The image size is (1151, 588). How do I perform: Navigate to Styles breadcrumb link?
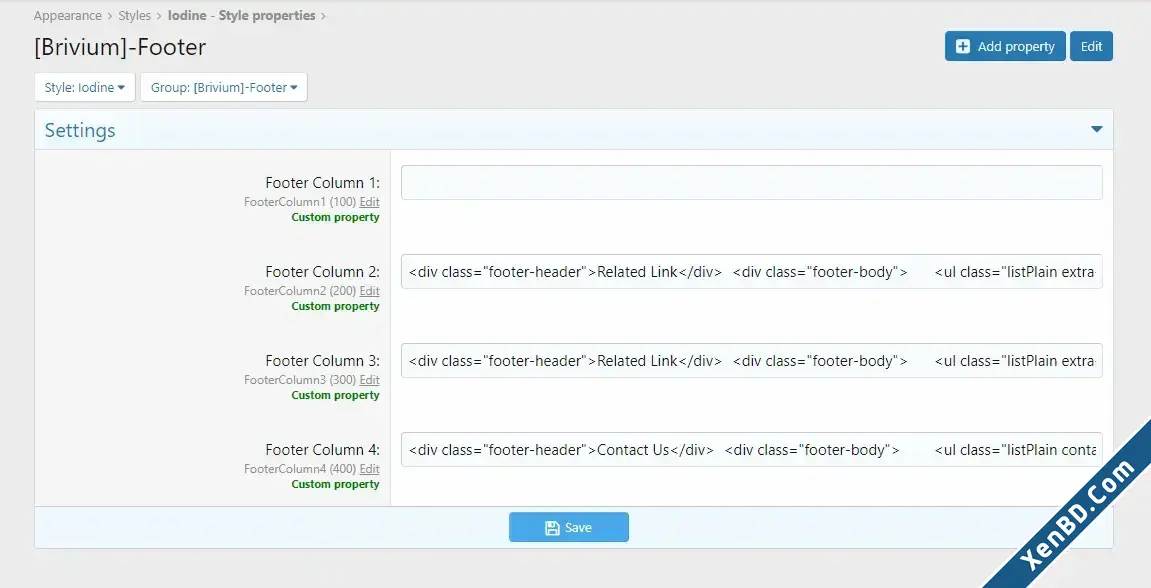pos(134,15)
